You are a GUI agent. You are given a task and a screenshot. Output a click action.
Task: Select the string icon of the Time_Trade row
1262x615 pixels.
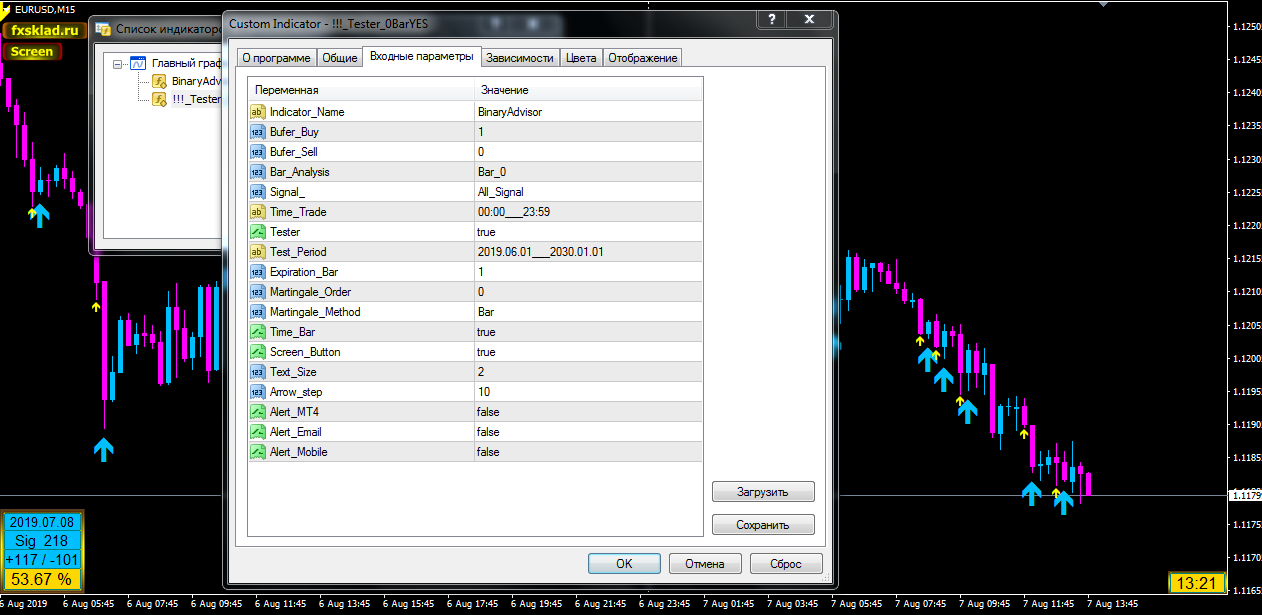(258, 212)
